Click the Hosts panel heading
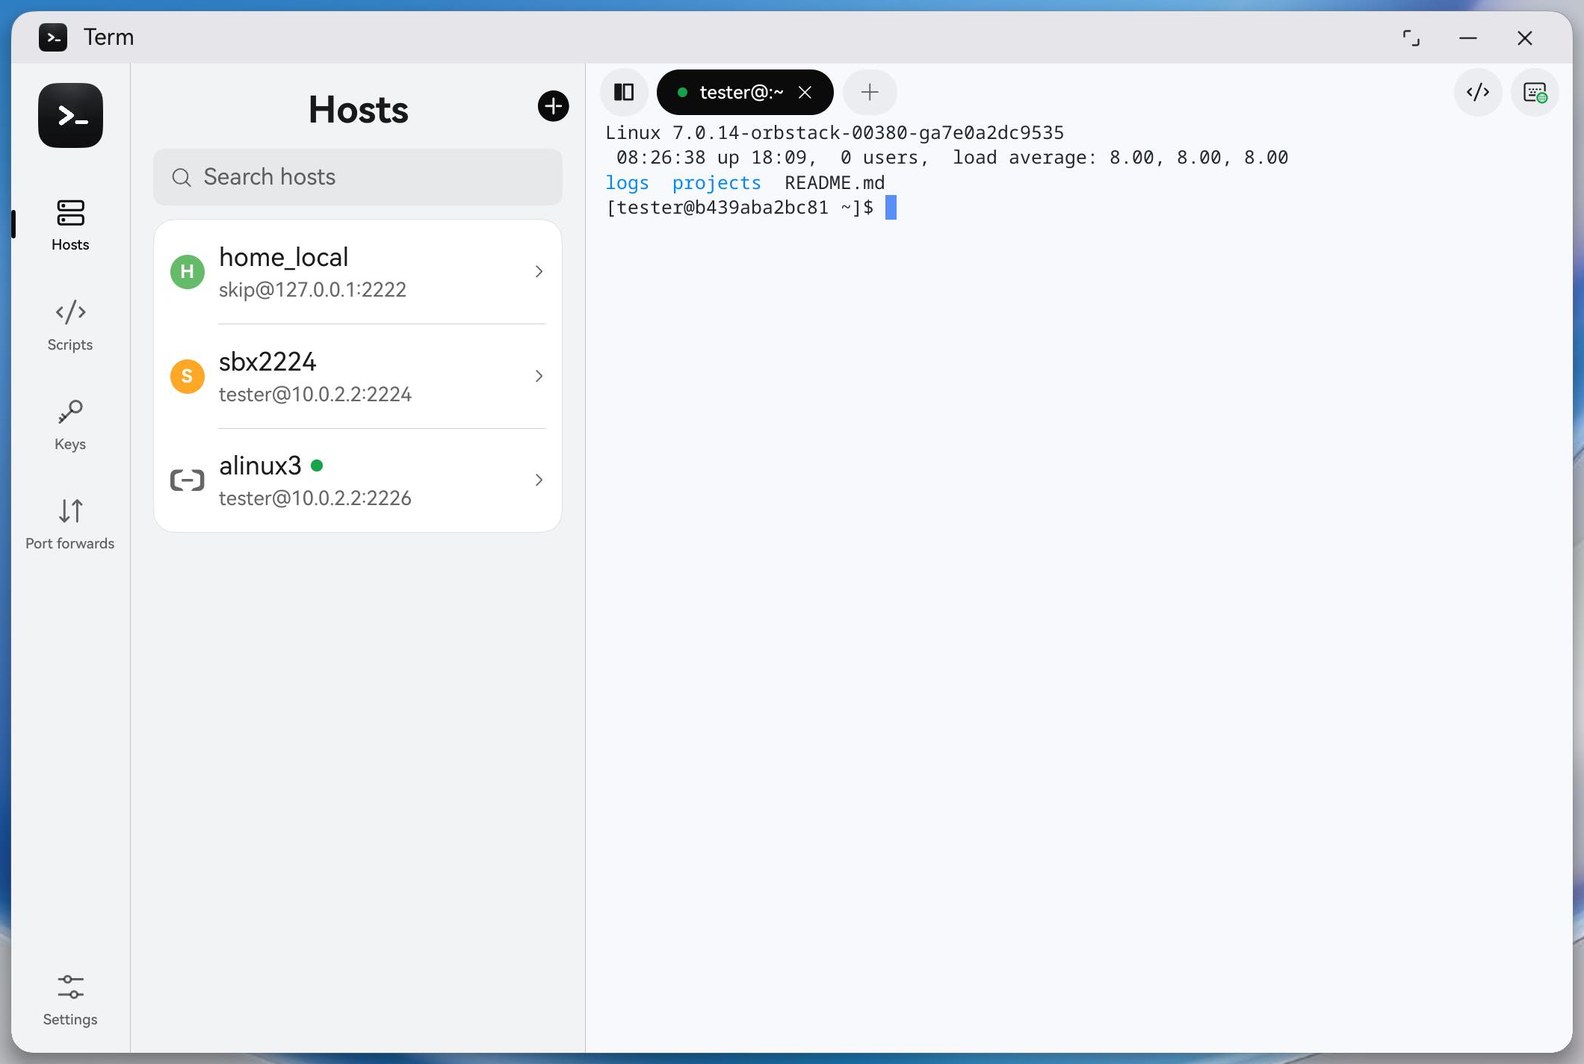 pos(358,110)
